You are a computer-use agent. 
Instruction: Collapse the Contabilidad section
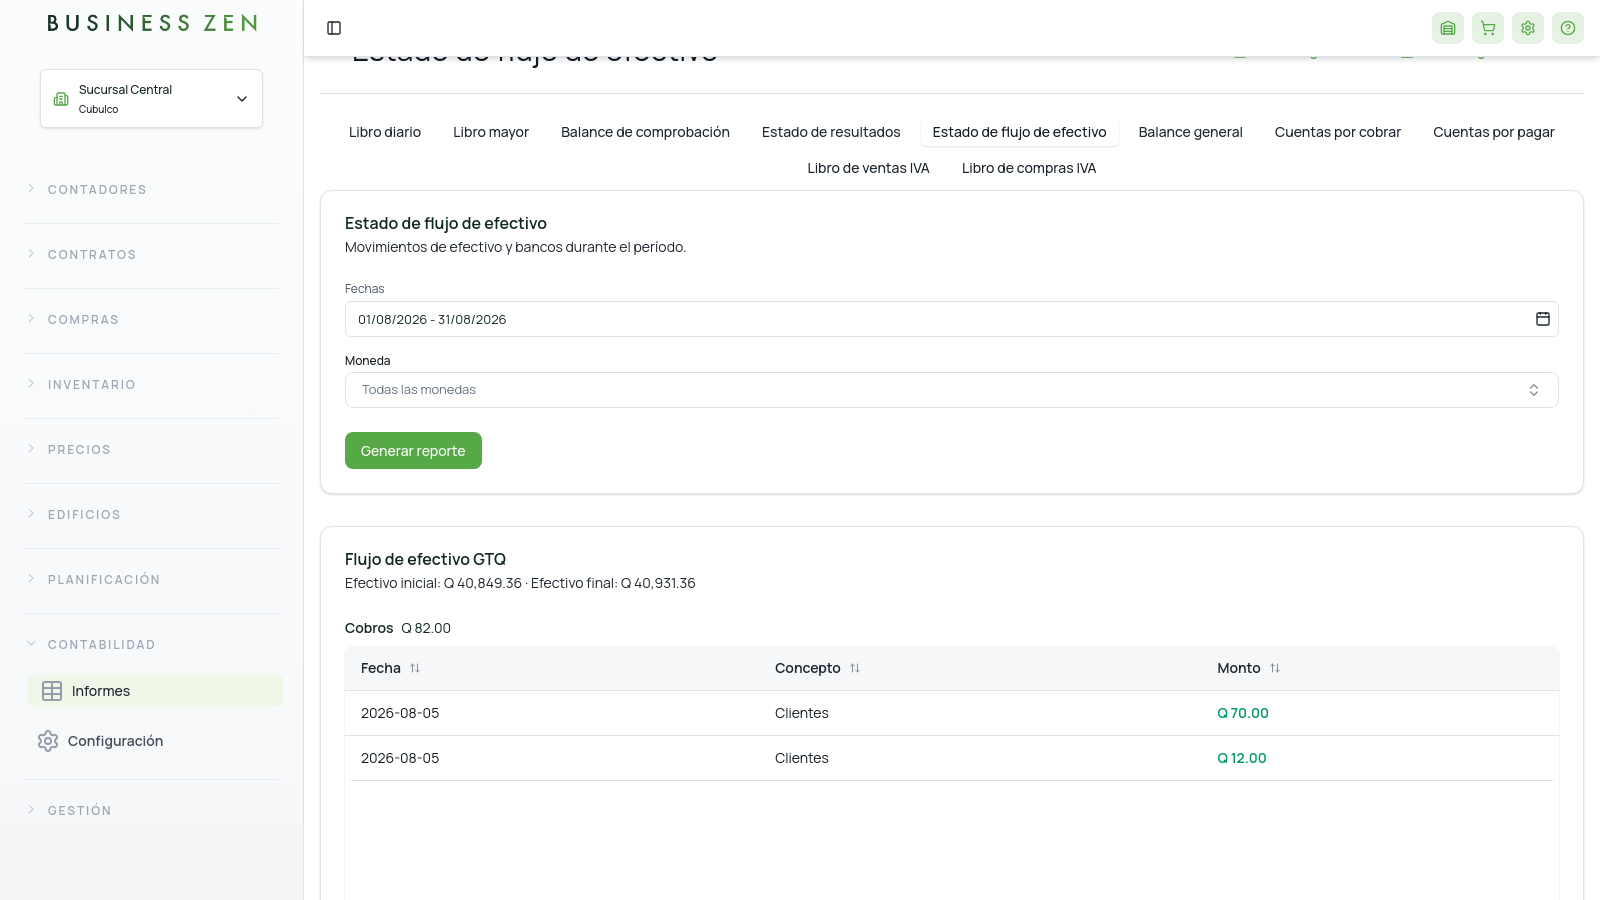tap(151, 644)
